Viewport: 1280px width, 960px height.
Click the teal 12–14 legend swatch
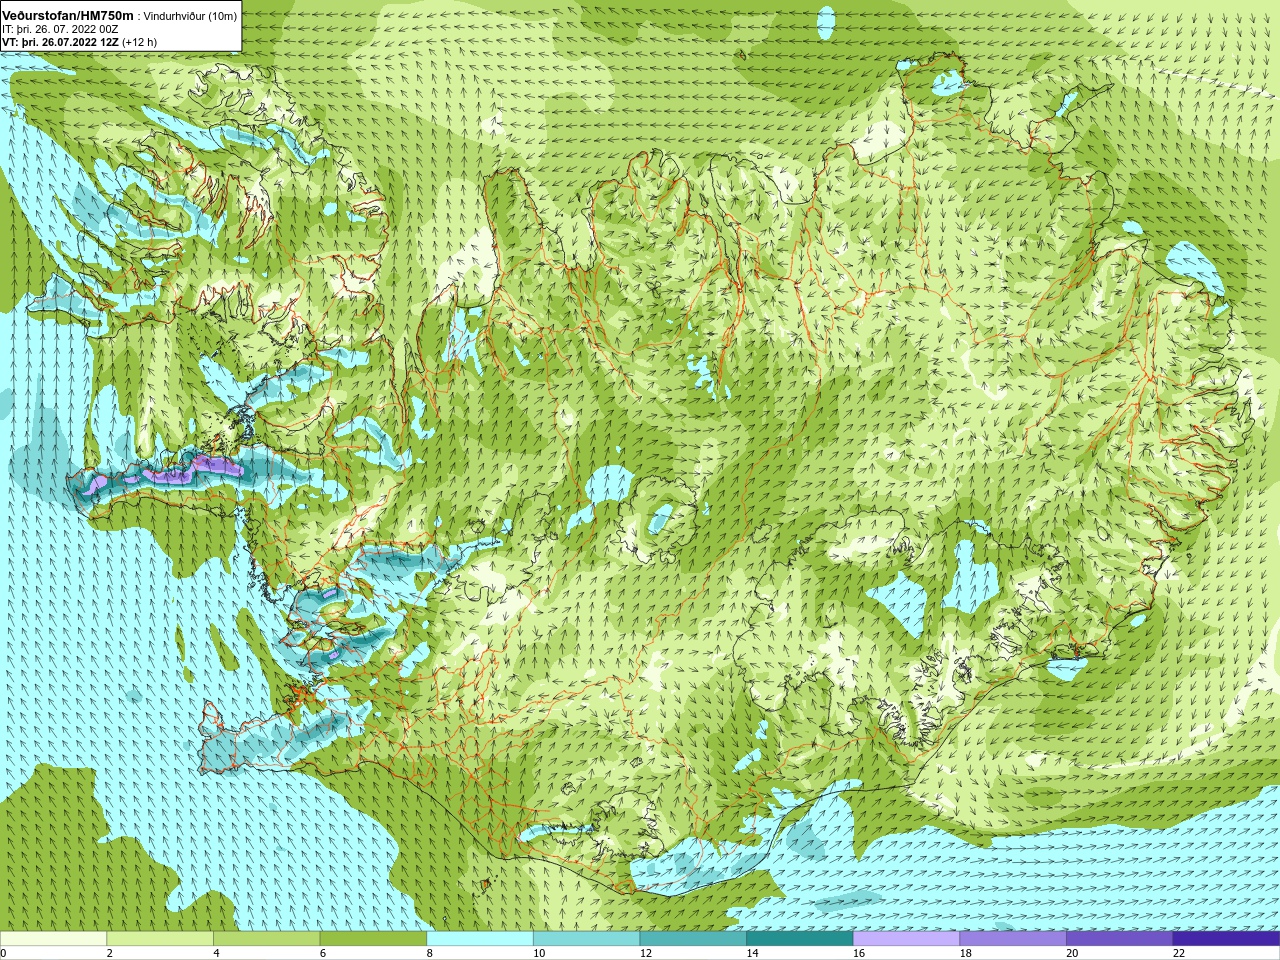[x=693, y=939]
